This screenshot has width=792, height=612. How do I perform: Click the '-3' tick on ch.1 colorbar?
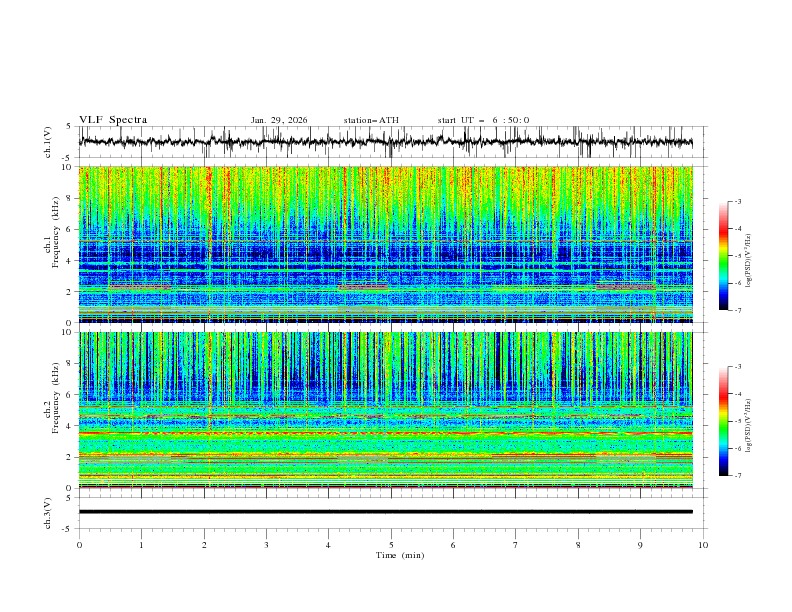(737, 201)
